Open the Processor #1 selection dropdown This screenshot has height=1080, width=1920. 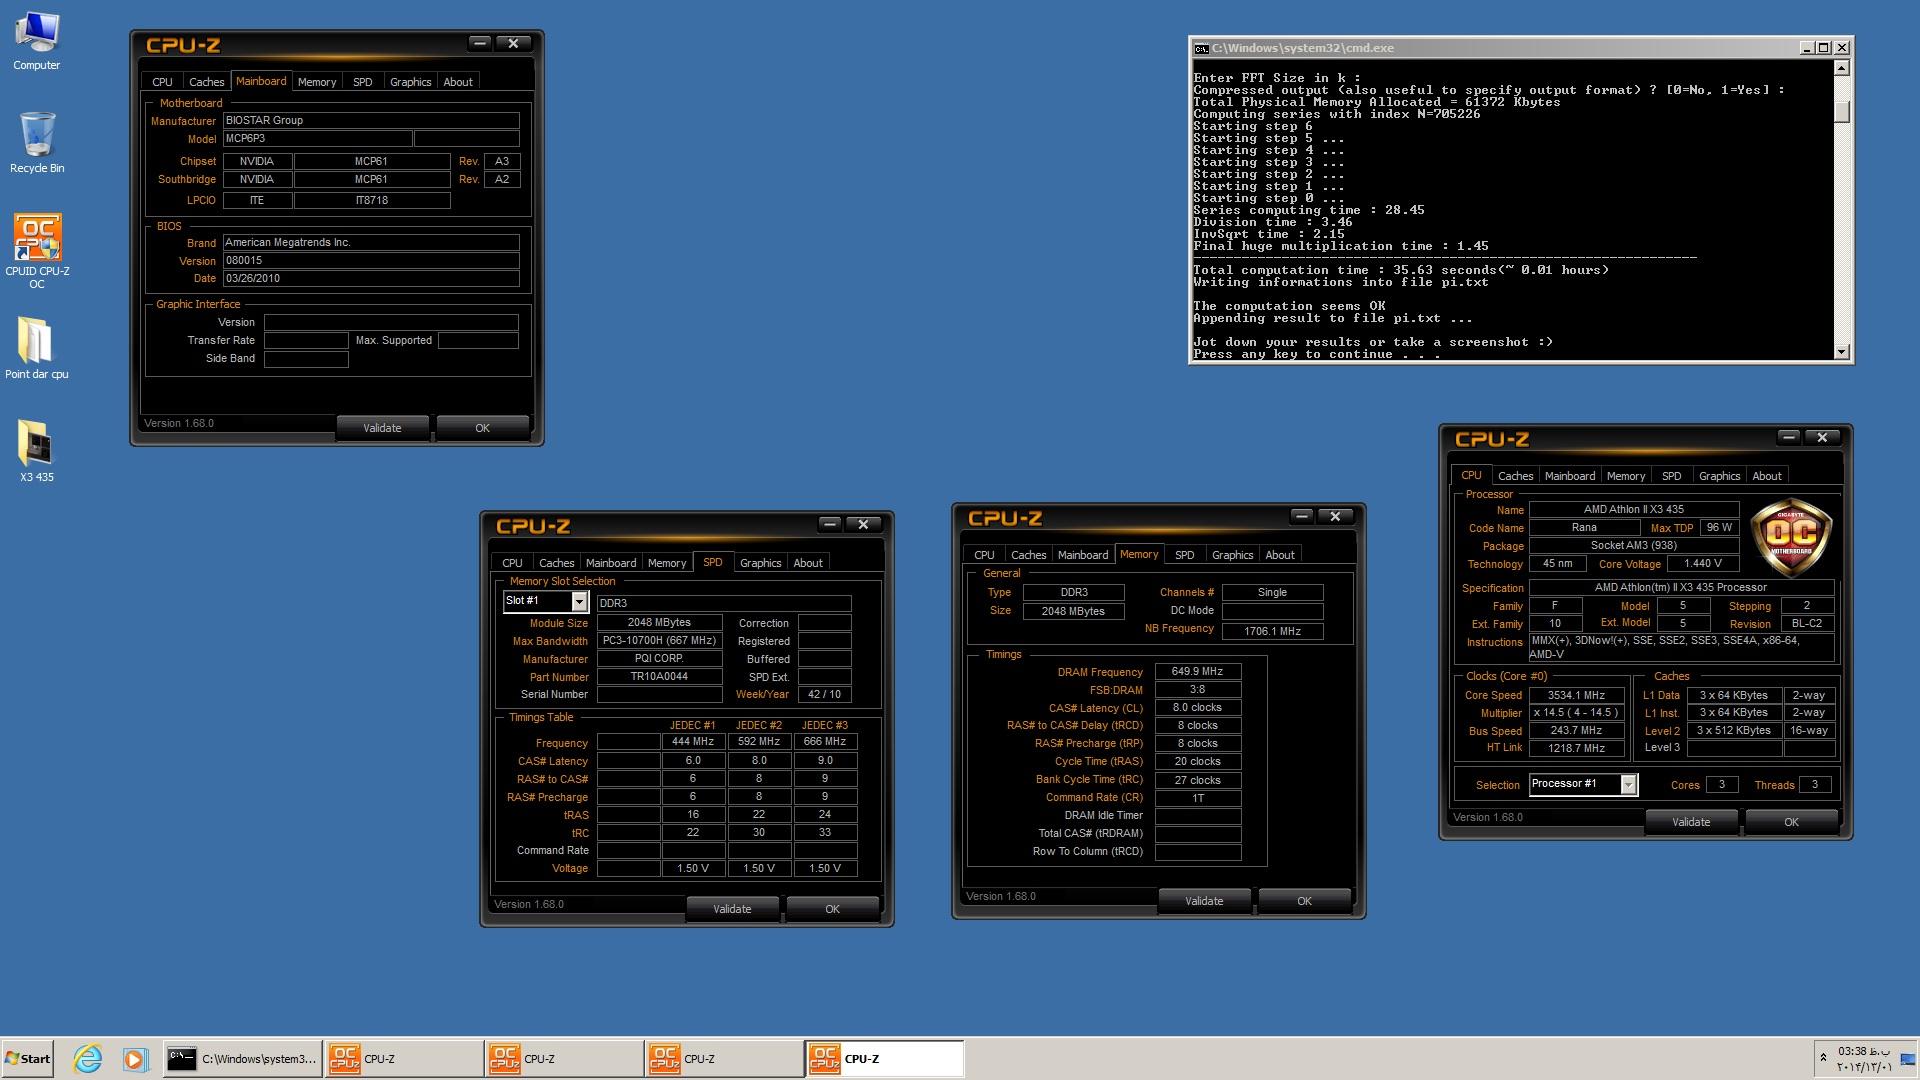[x=1628, y=784]
